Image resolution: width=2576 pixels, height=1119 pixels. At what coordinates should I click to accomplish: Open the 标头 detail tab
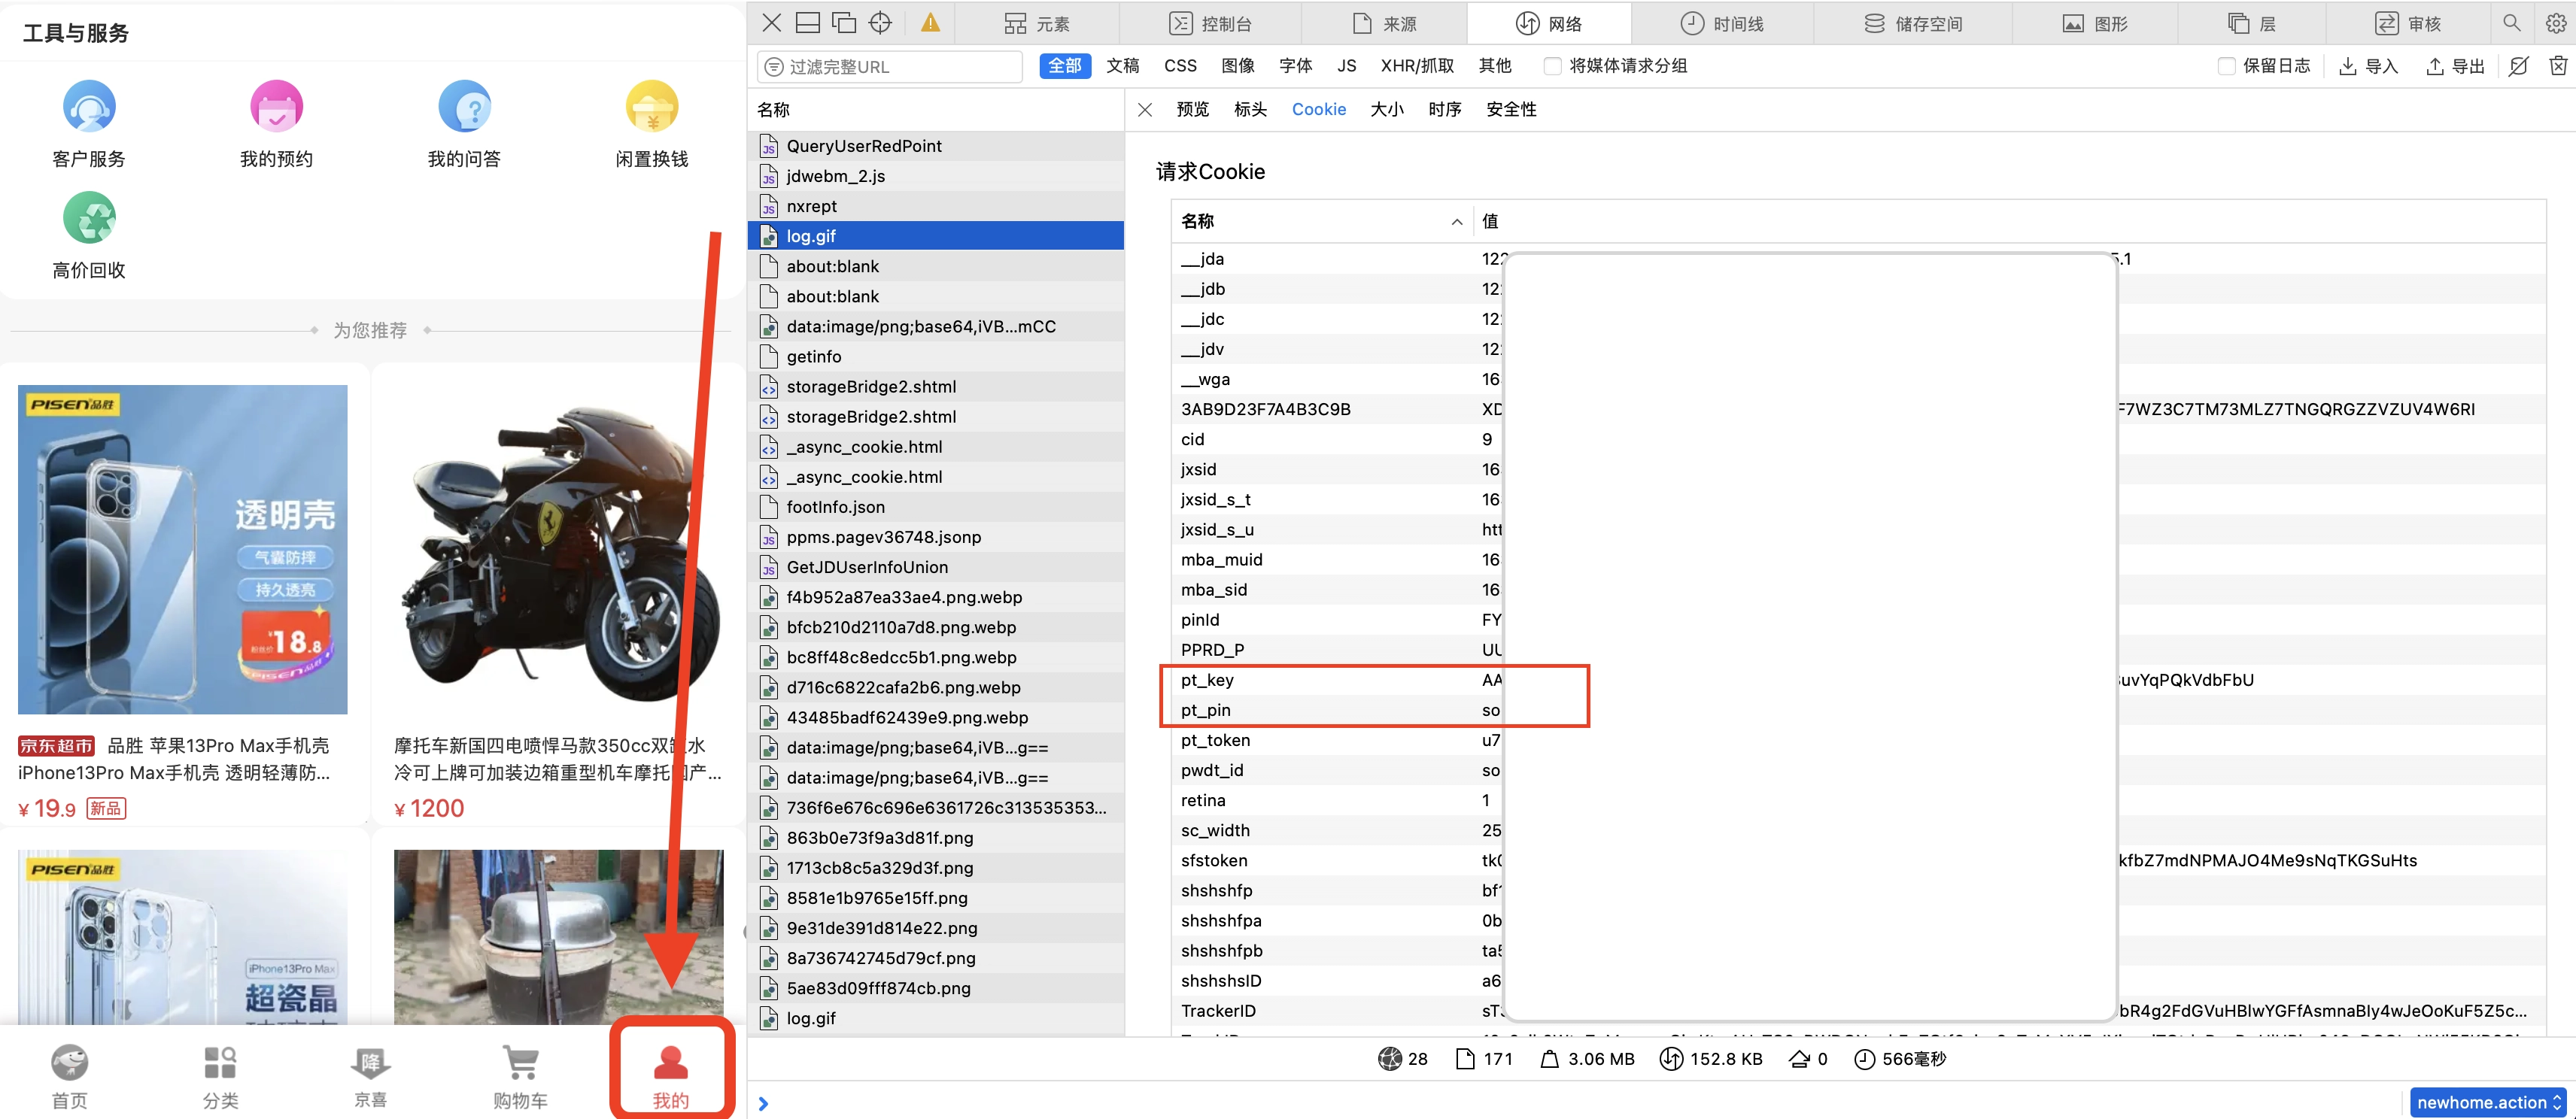pyautogui.click(x=1250, y=109)
